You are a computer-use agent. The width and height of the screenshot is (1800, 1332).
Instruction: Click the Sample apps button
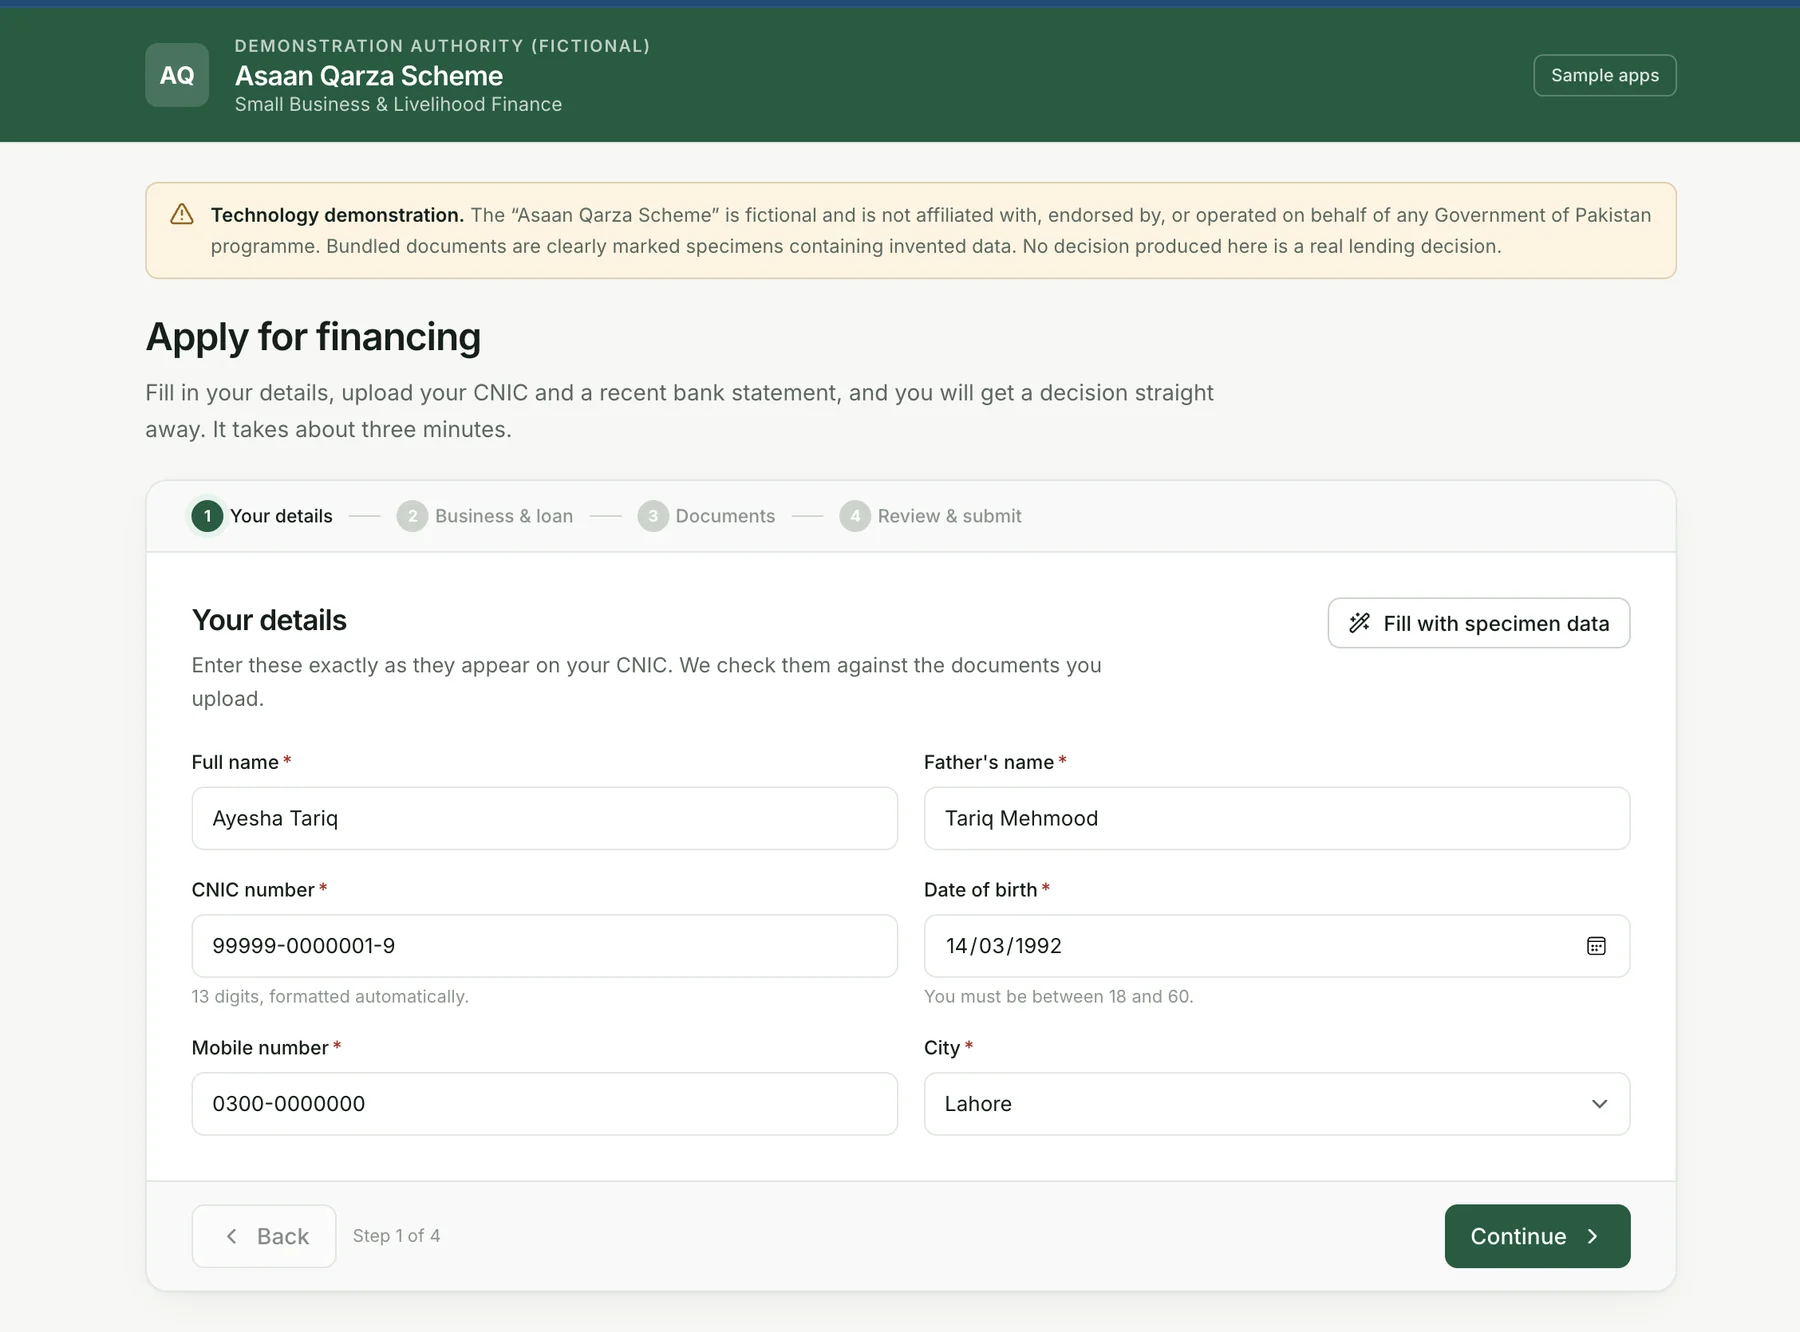pyautogui.click(x=1604, y=75)
